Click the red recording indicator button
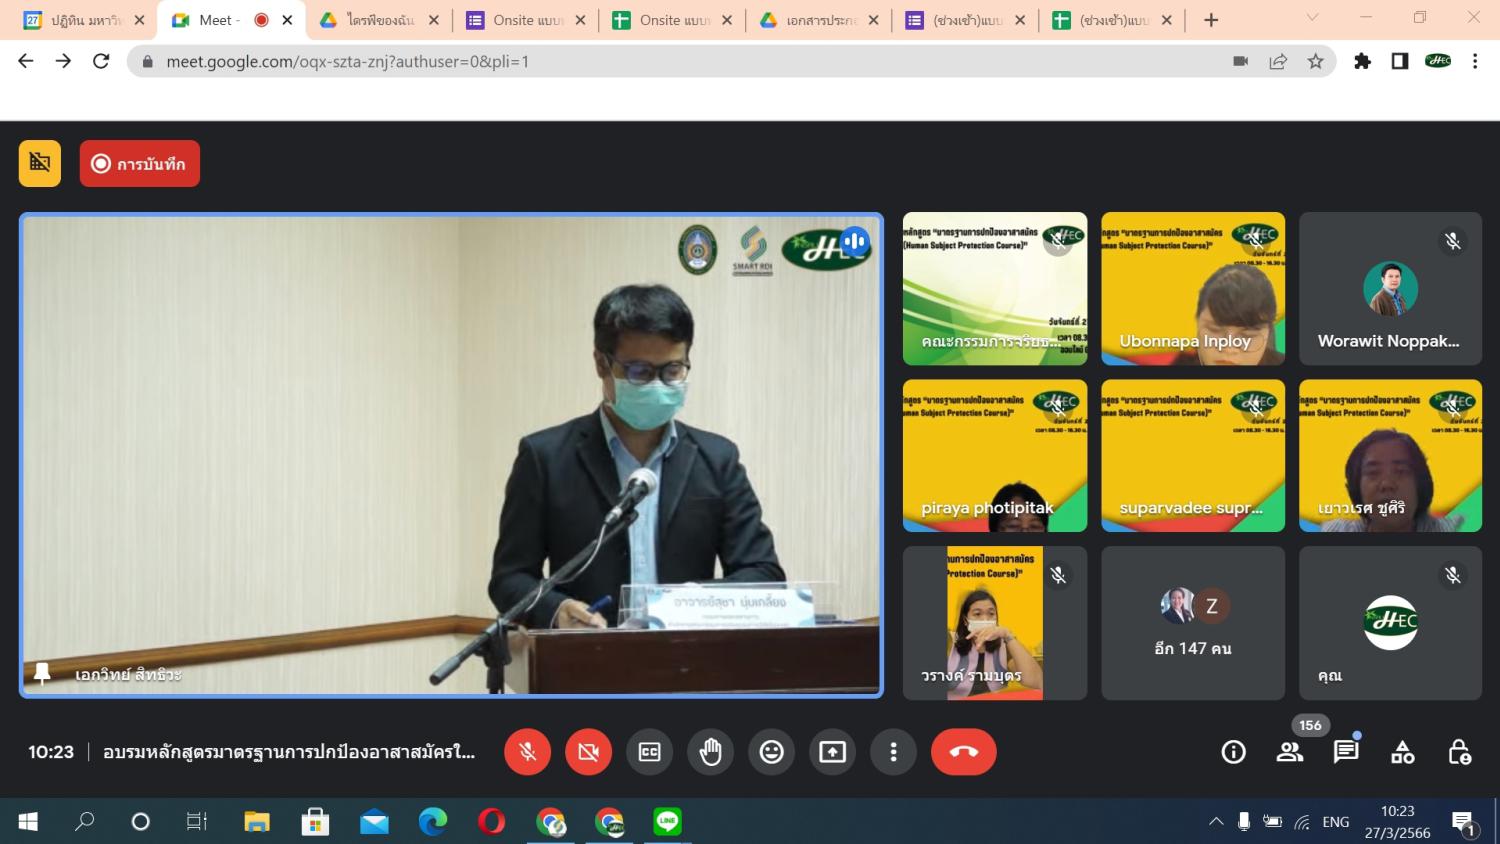The height and width of the screenshot is (844, 1500). [x=139, y=164]
